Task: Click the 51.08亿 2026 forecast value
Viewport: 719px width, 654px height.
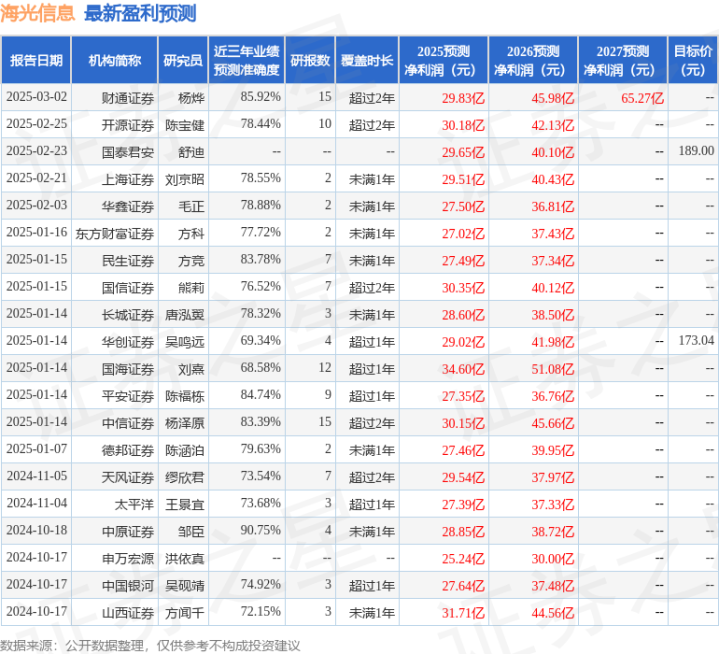Action: 553,369
